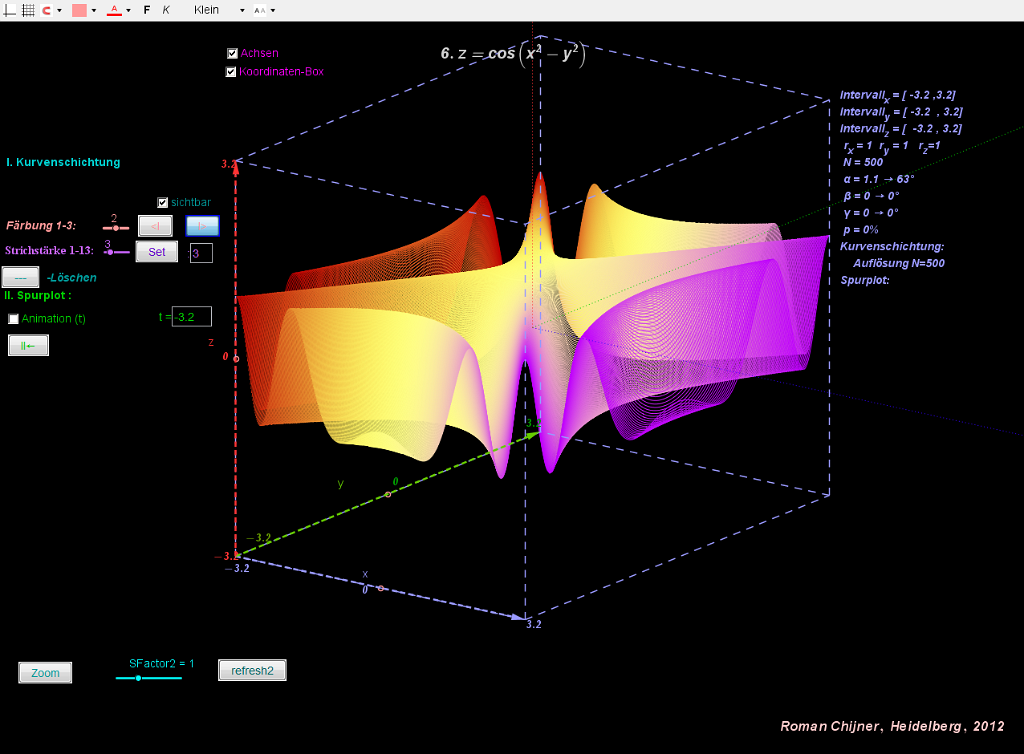Apply bold formatting with F icon
Screen dimensions: 1024x754
tap(147, 10)
